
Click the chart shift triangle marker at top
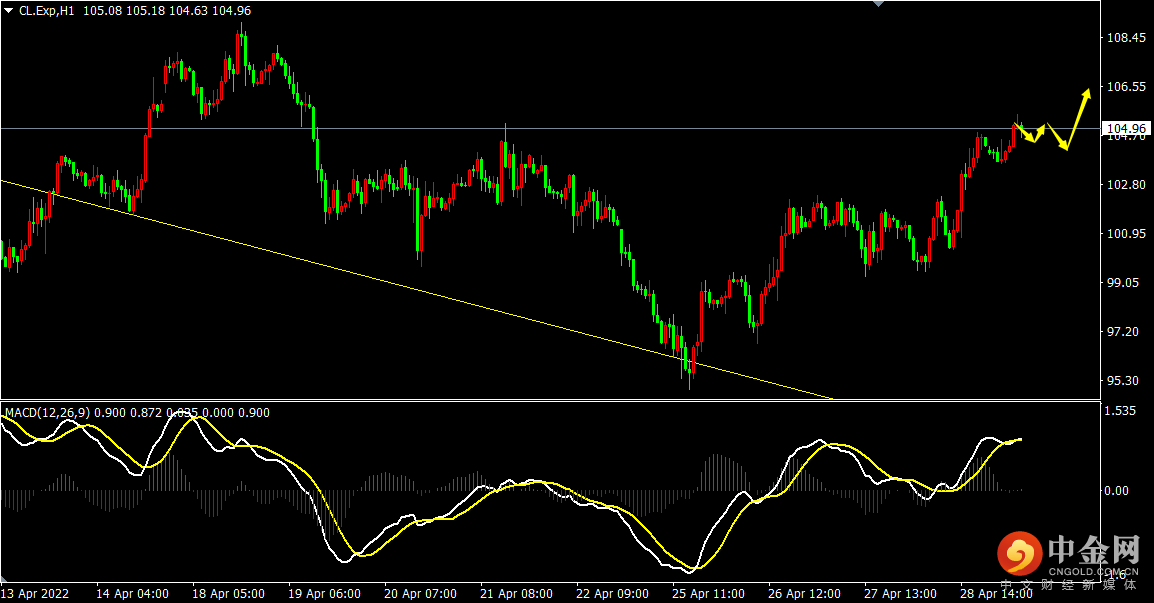coord(878,4)
